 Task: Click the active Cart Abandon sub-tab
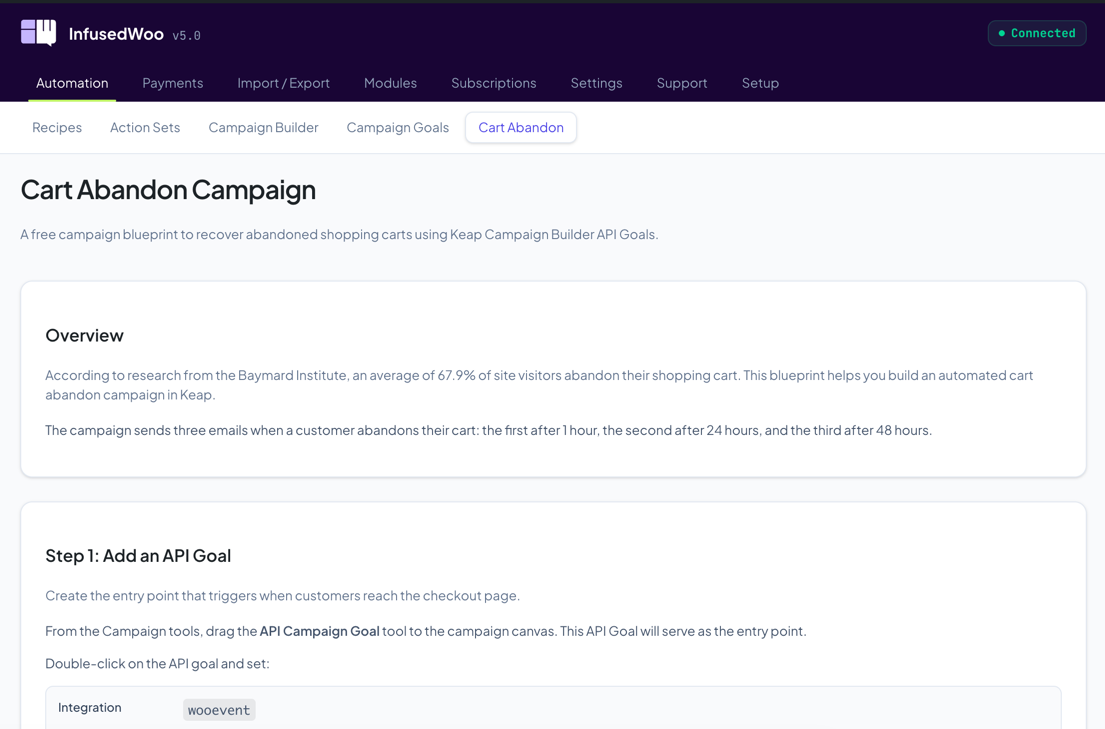[x=520, y=127]
